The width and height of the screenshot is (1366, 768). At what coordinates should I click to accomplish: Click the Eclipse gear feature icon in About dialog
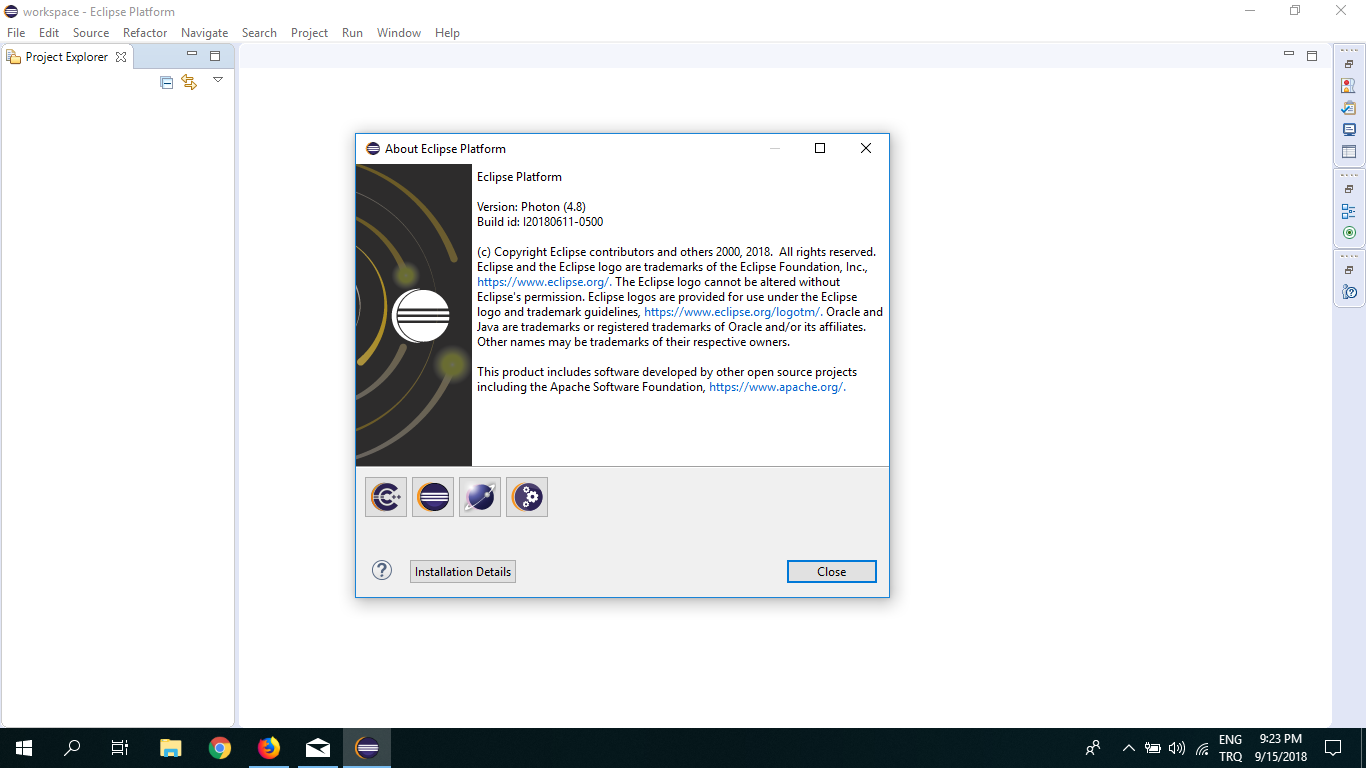(x=527, y=496)
